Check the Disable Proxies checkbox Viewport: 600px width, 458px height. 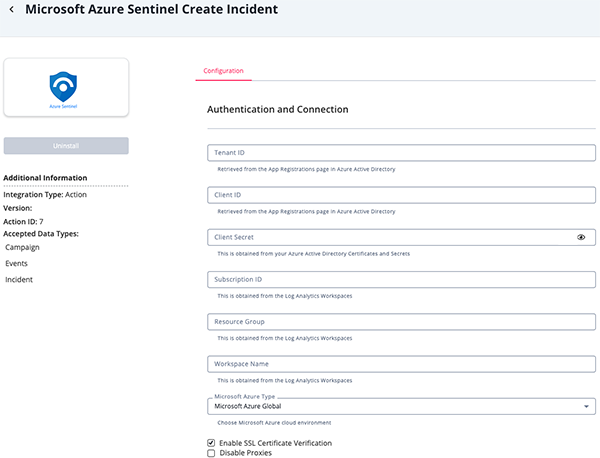point(211,453)
